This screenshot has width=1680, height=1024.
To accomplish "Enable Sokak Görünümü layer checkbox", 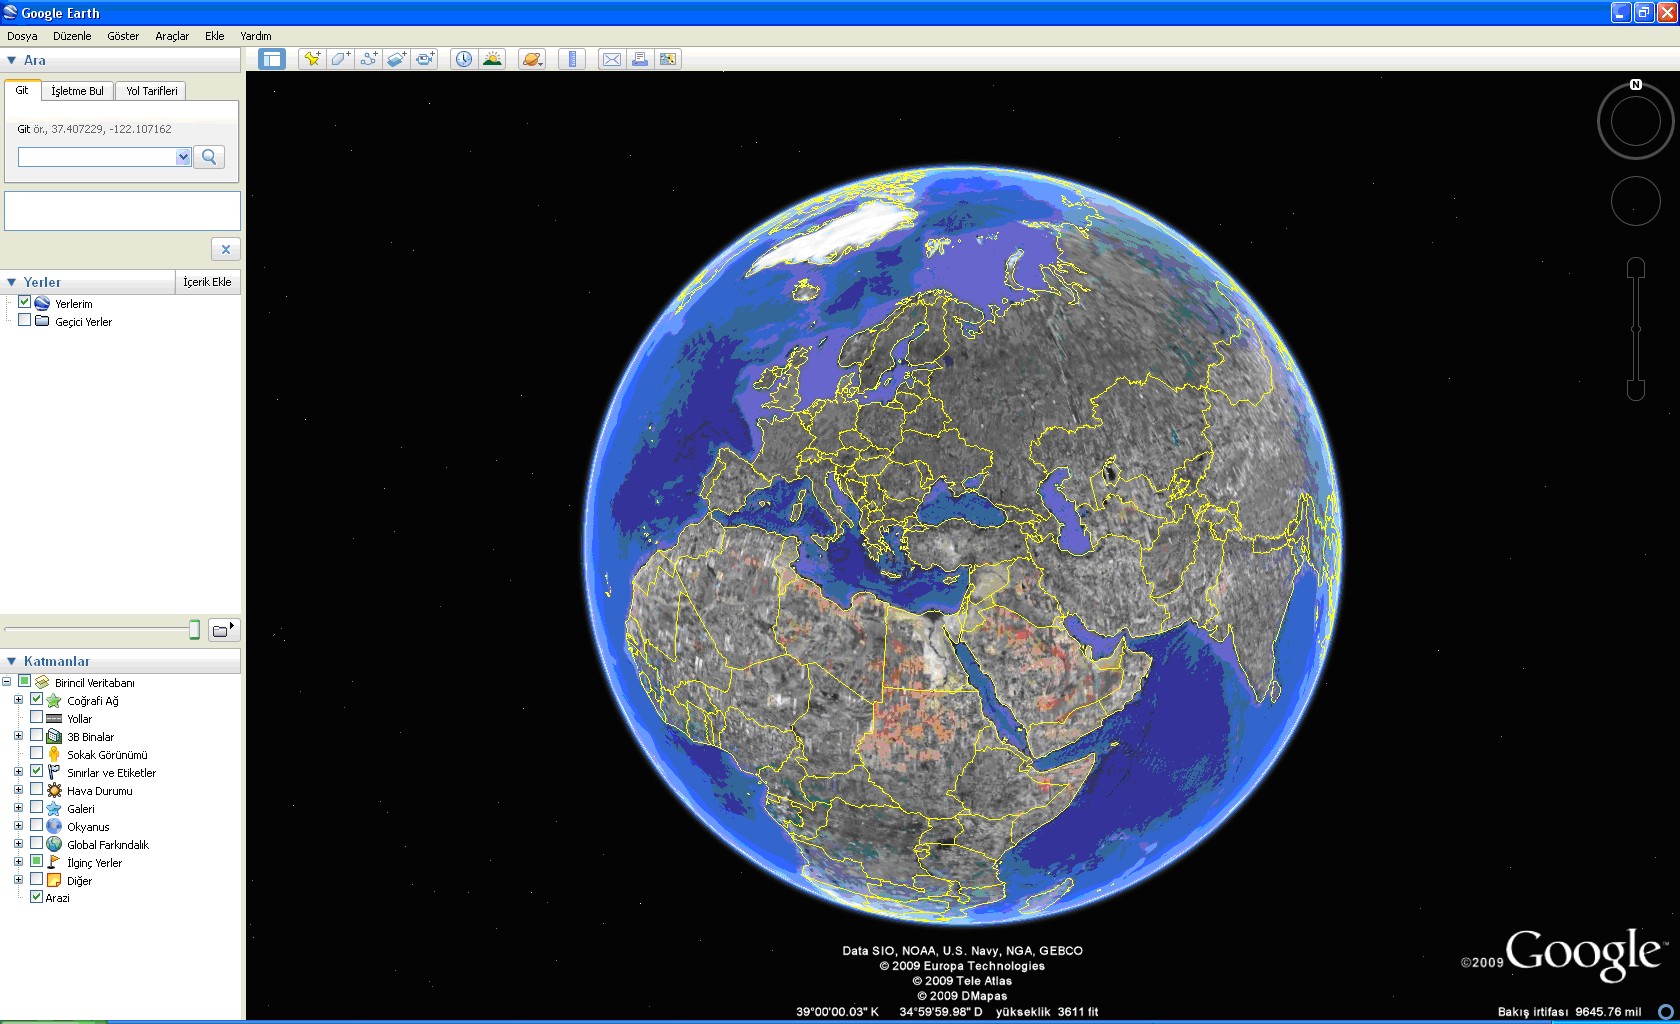I will point(36,753).
